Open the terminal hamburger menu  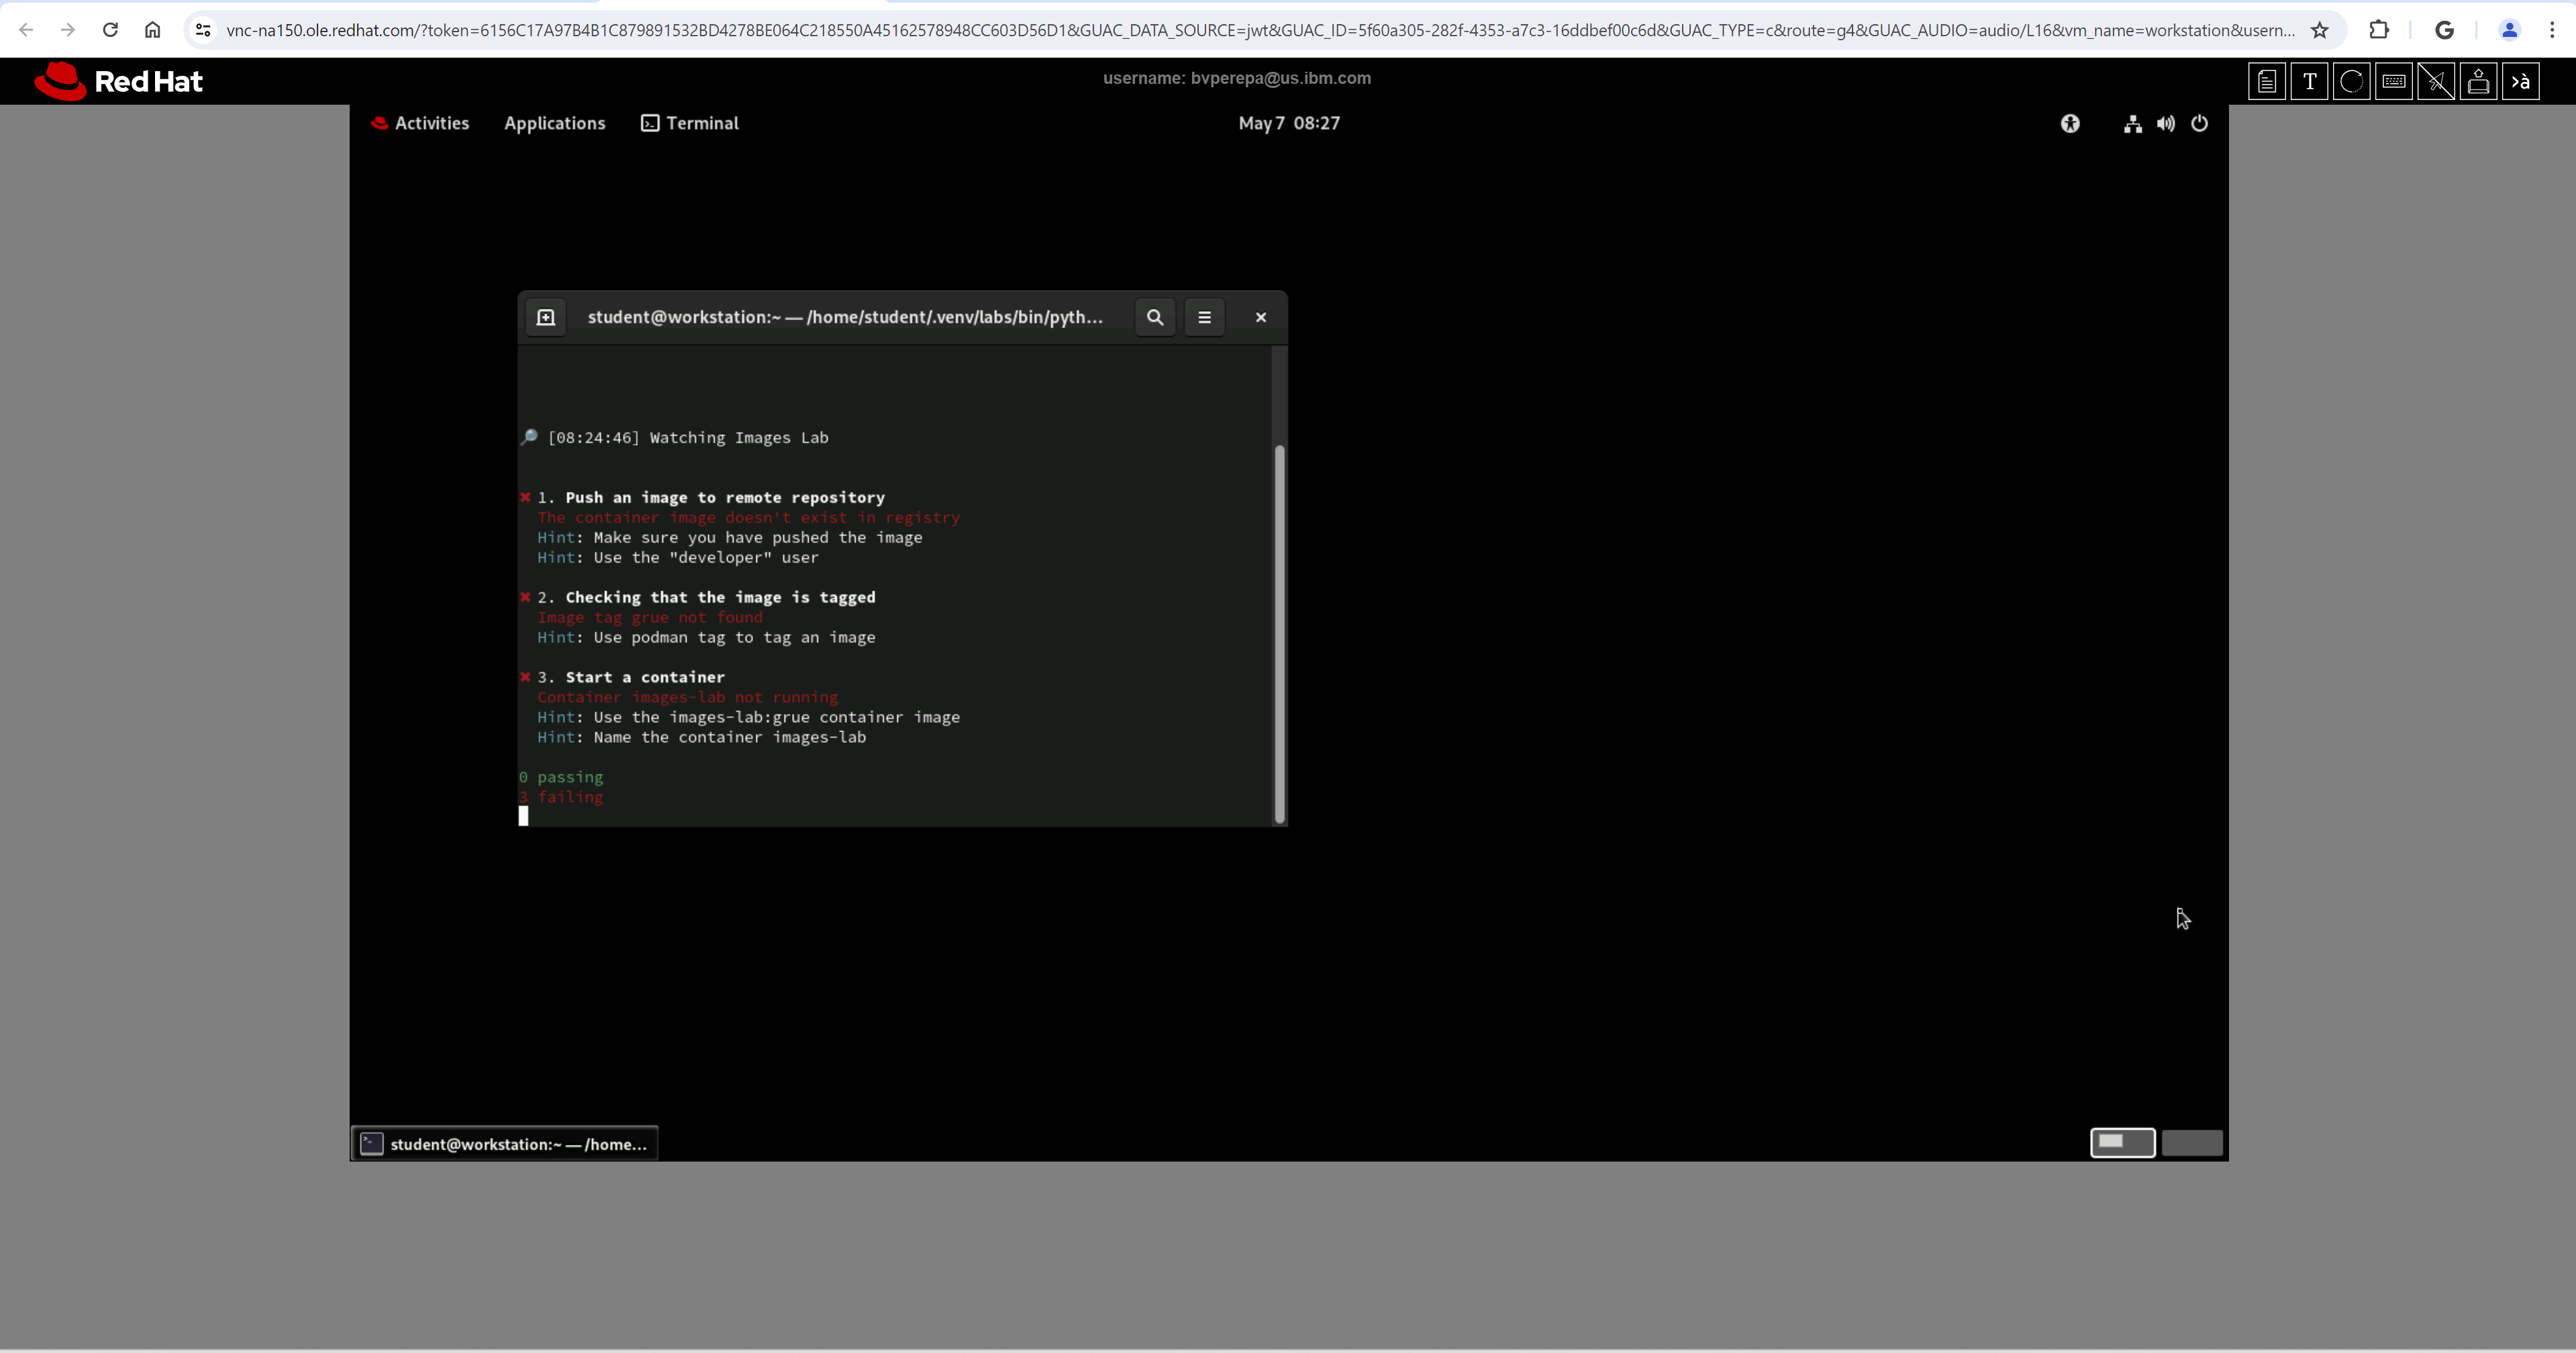click(1204, 317)
